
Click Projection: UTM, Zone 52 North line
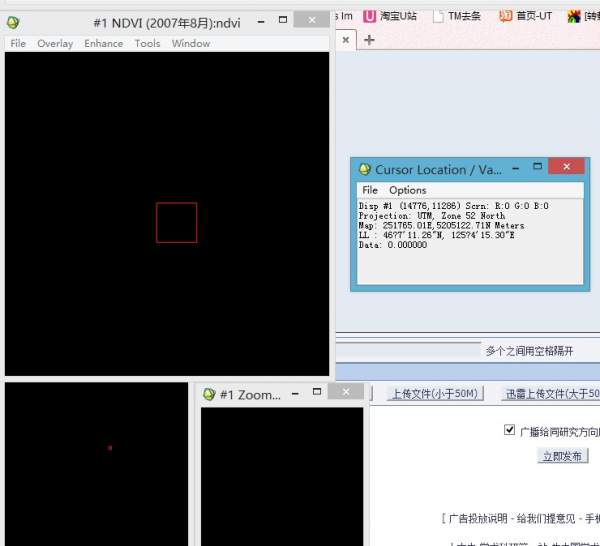(x=432, y=216)
